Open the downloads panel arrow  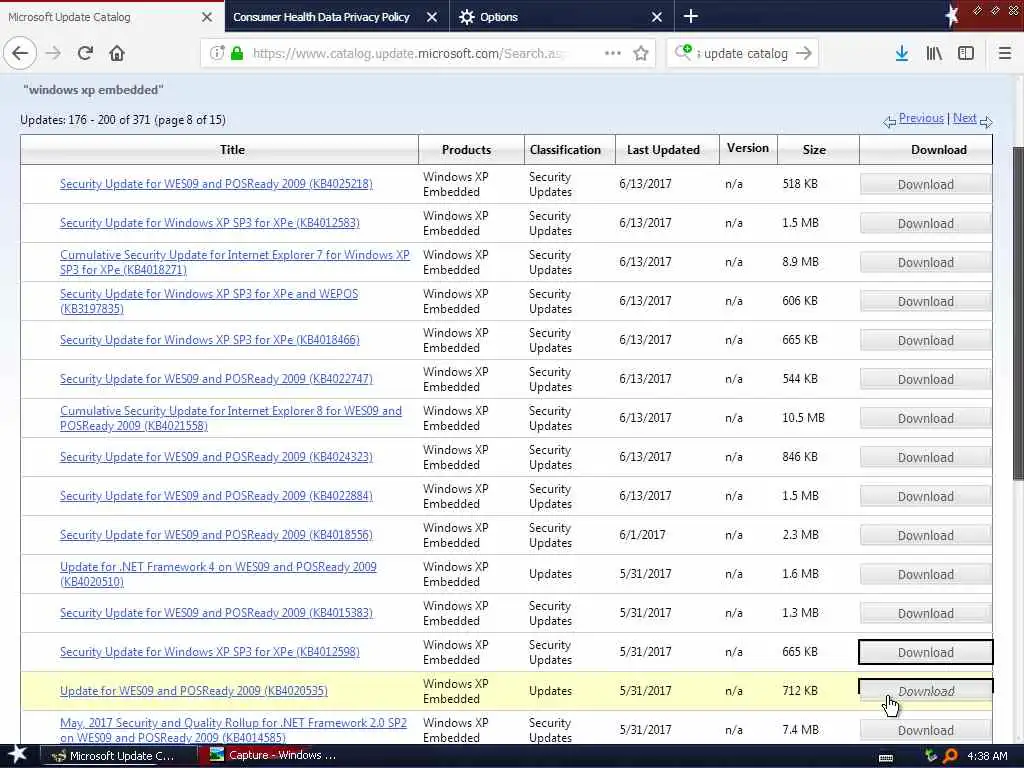(x=902, y=54)
